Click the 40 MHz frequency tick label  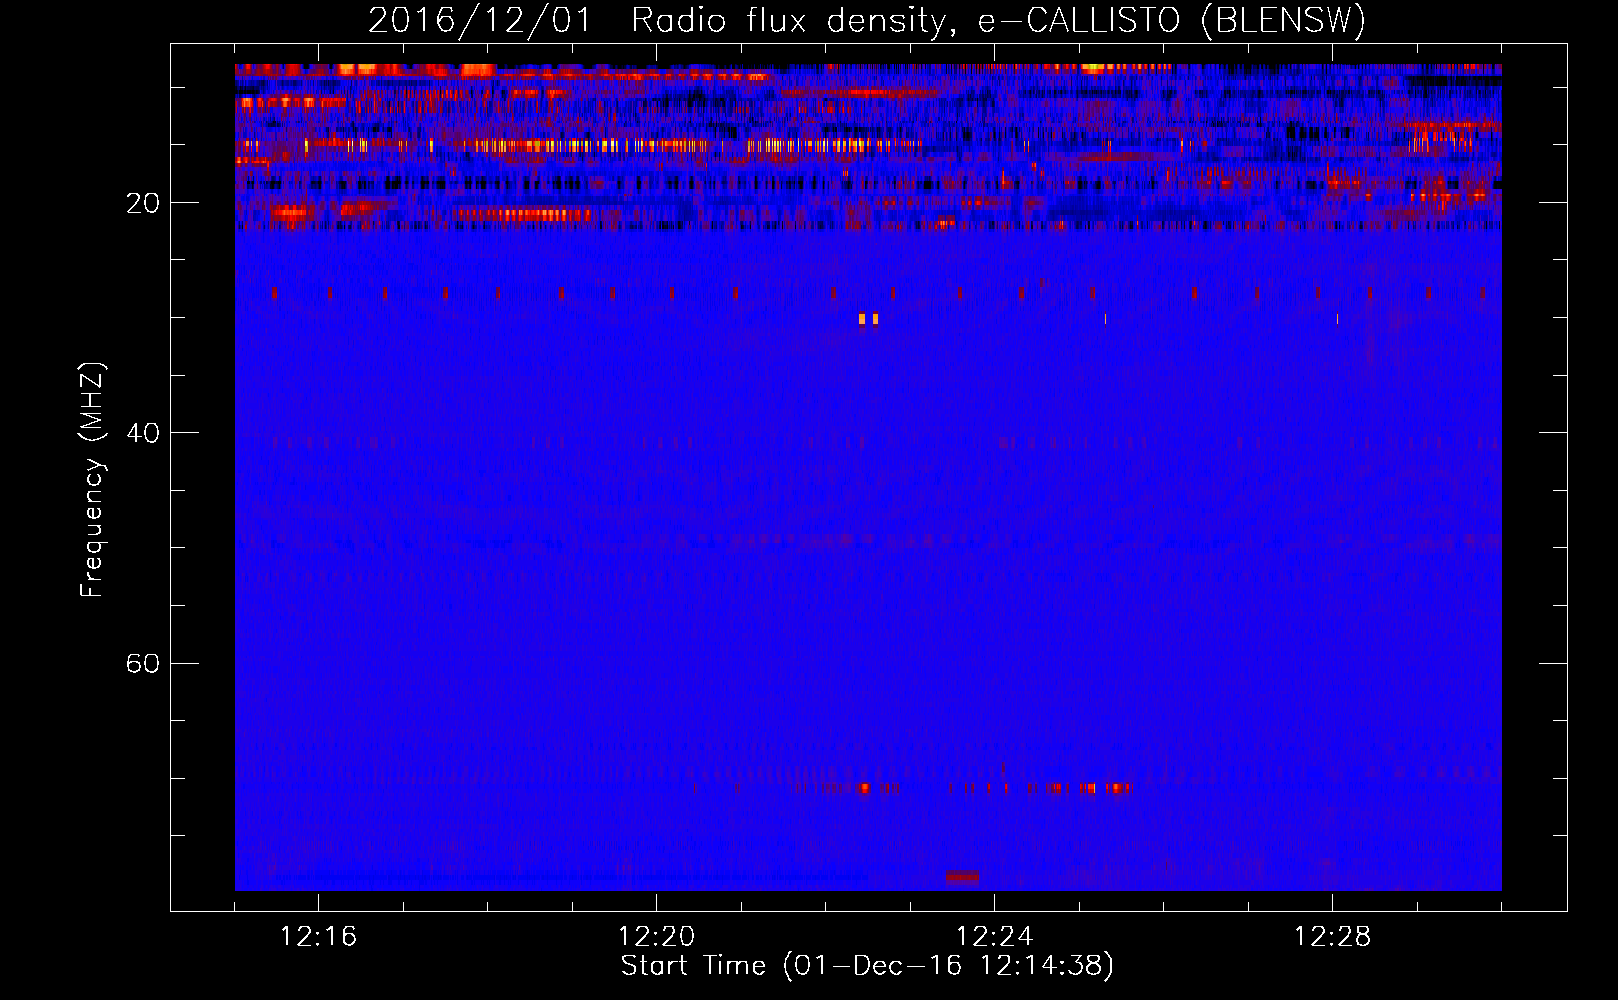click(x=143, y=433)
